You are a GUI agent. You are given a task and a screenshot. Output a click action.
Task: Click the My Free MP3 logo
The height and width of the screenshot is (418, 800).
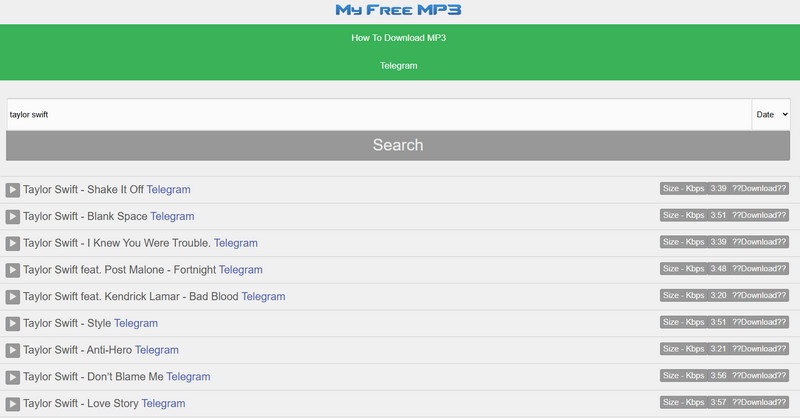[x=398, y=10]
